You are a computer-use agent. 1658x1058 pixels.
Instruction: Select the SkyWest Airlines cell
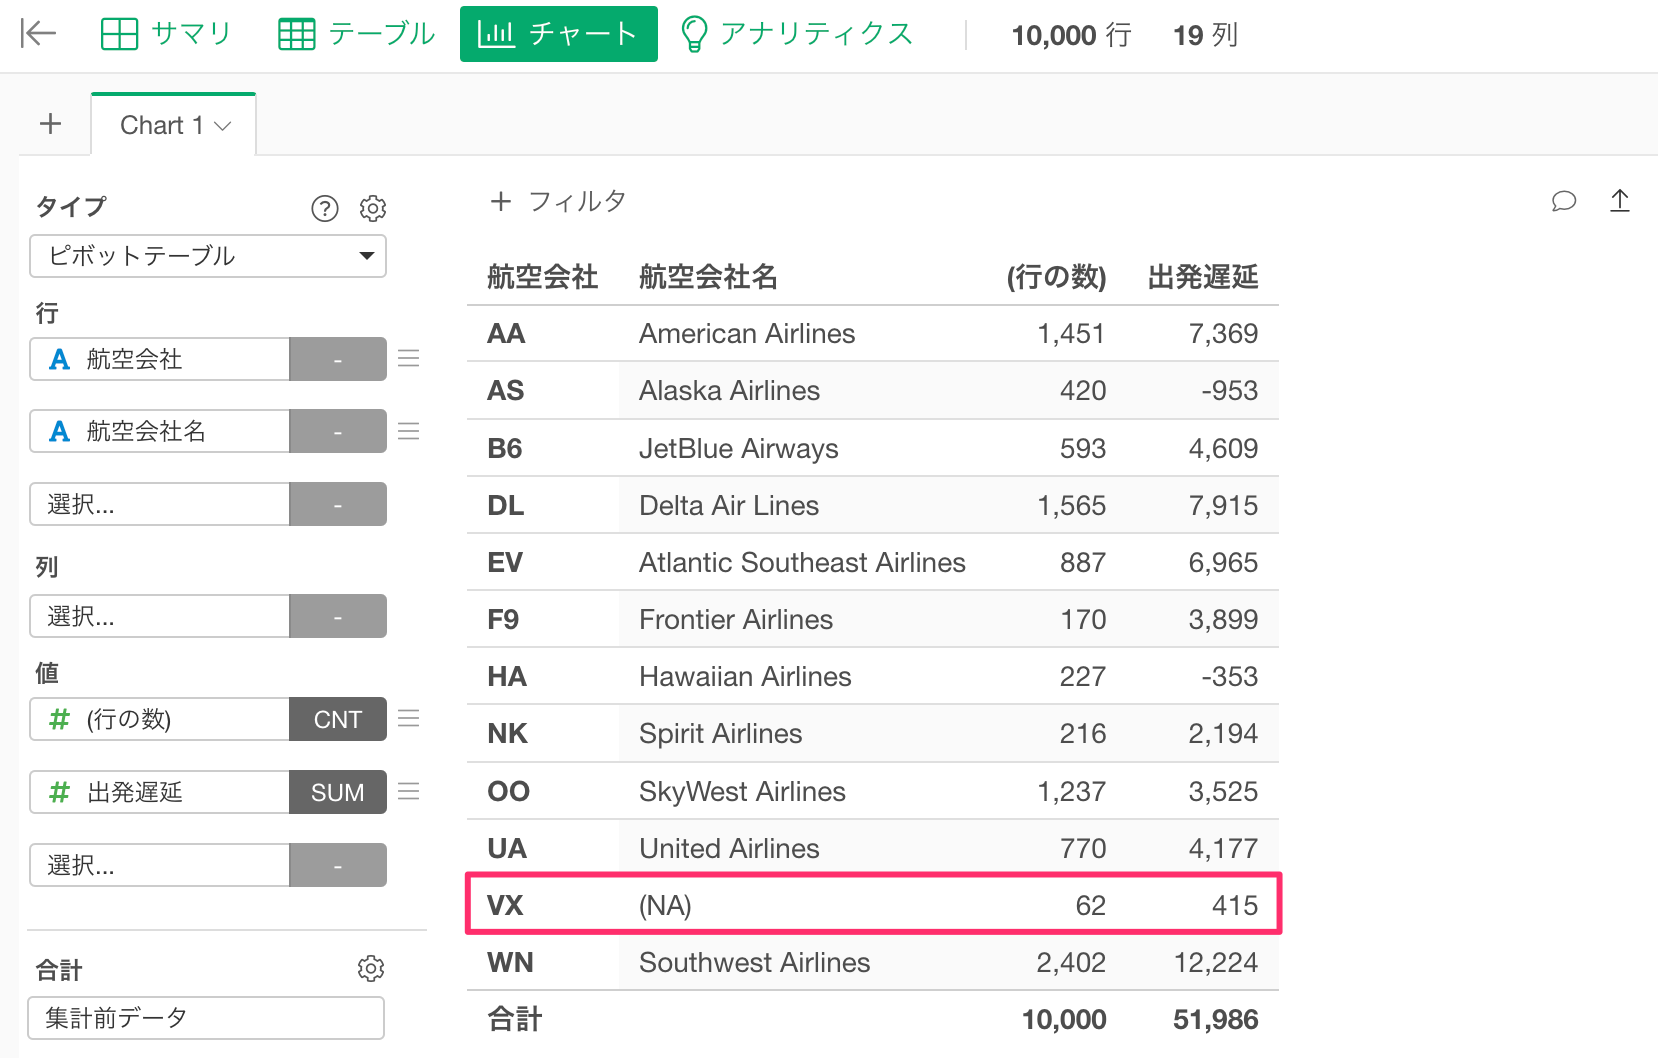[x=742, y=791]
